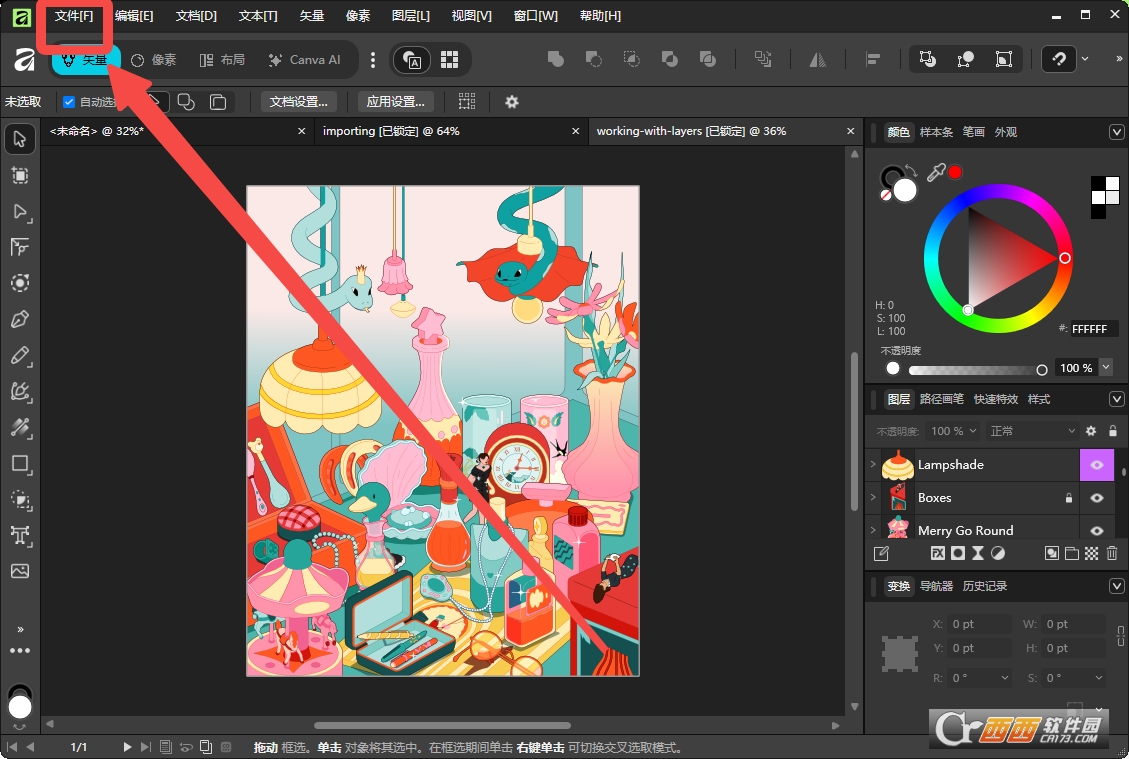Select the Vector Brush tool
The height and width of the screenshot is (759, 1129).
20,391
